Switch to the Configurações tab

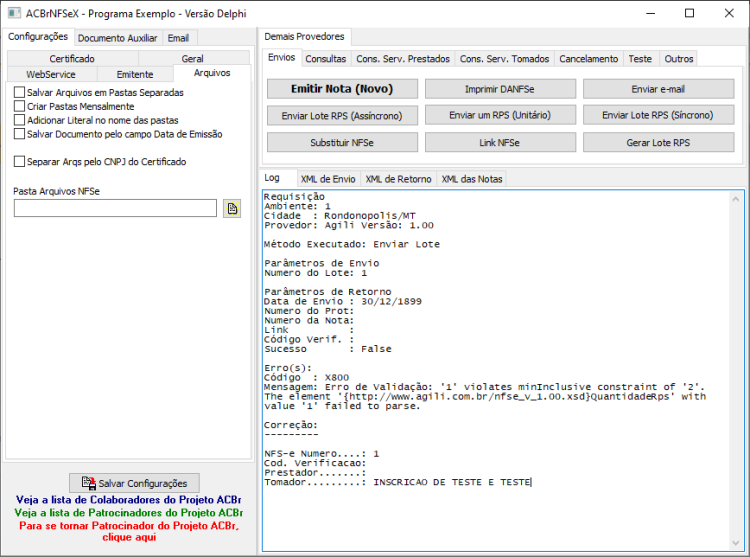point(38,37)
